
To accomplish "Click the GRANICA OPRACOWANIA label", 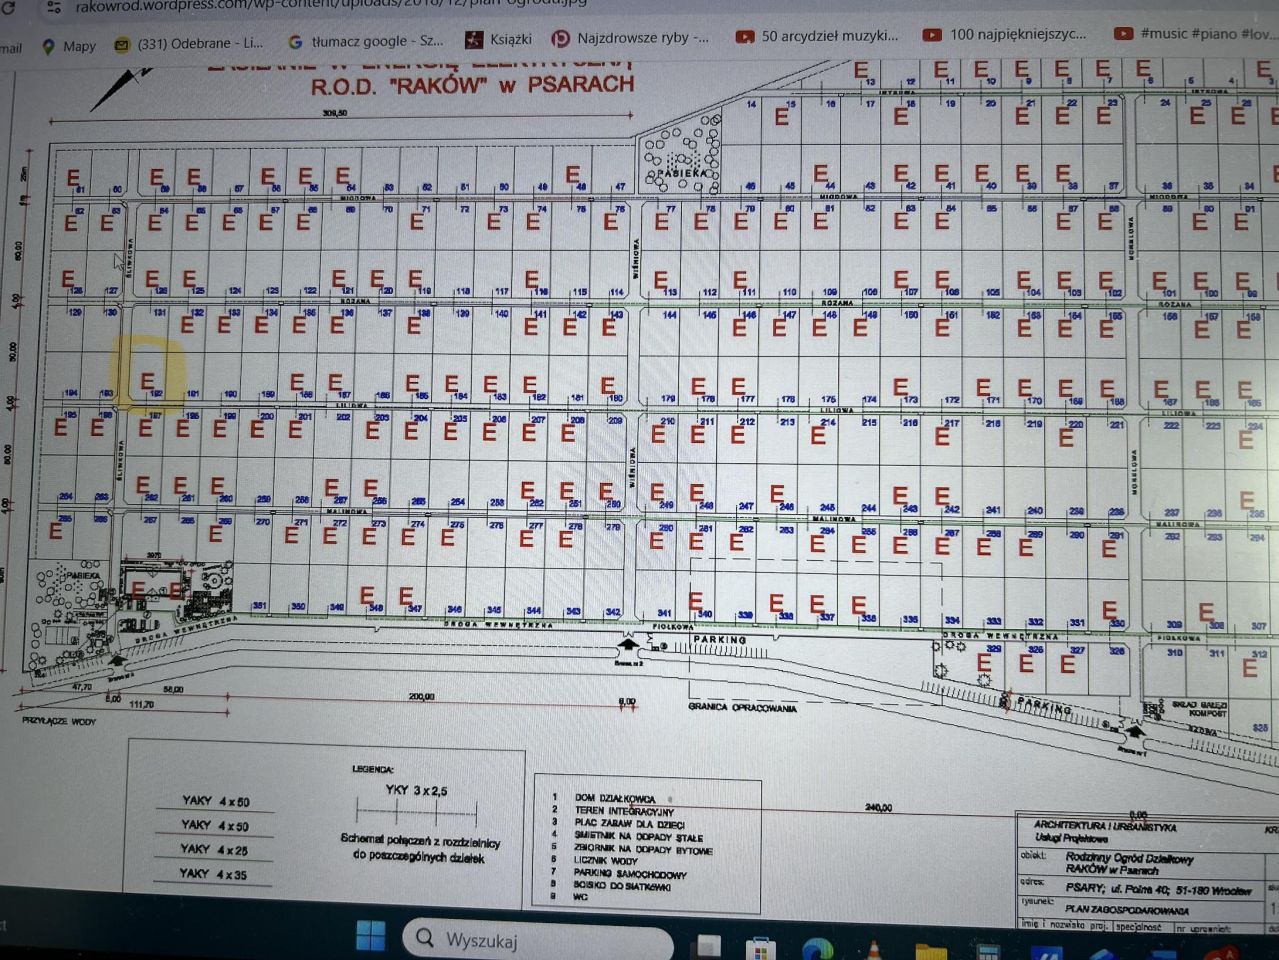I will click(743, 707).
